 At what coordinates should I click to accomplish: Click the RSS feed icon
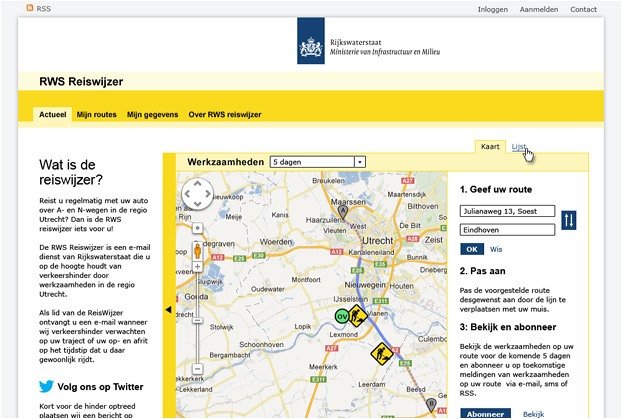[30, 8]
